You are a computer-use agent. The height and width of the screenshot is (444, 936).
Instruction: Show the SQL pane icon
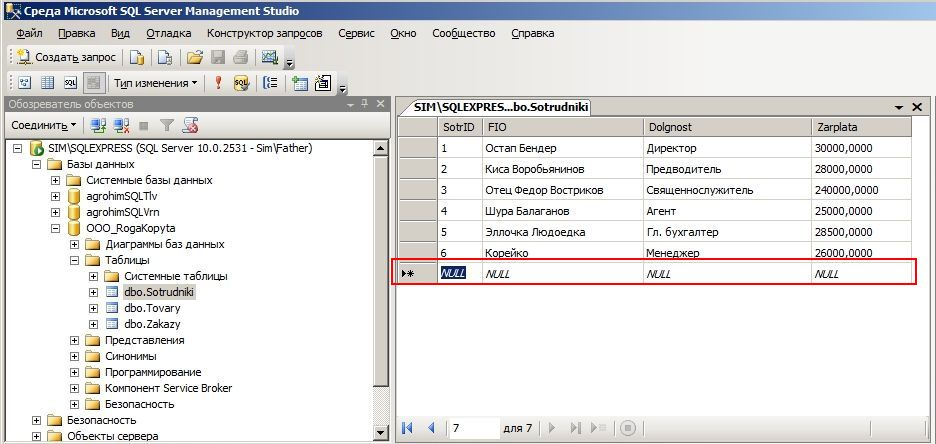point(70,83)
